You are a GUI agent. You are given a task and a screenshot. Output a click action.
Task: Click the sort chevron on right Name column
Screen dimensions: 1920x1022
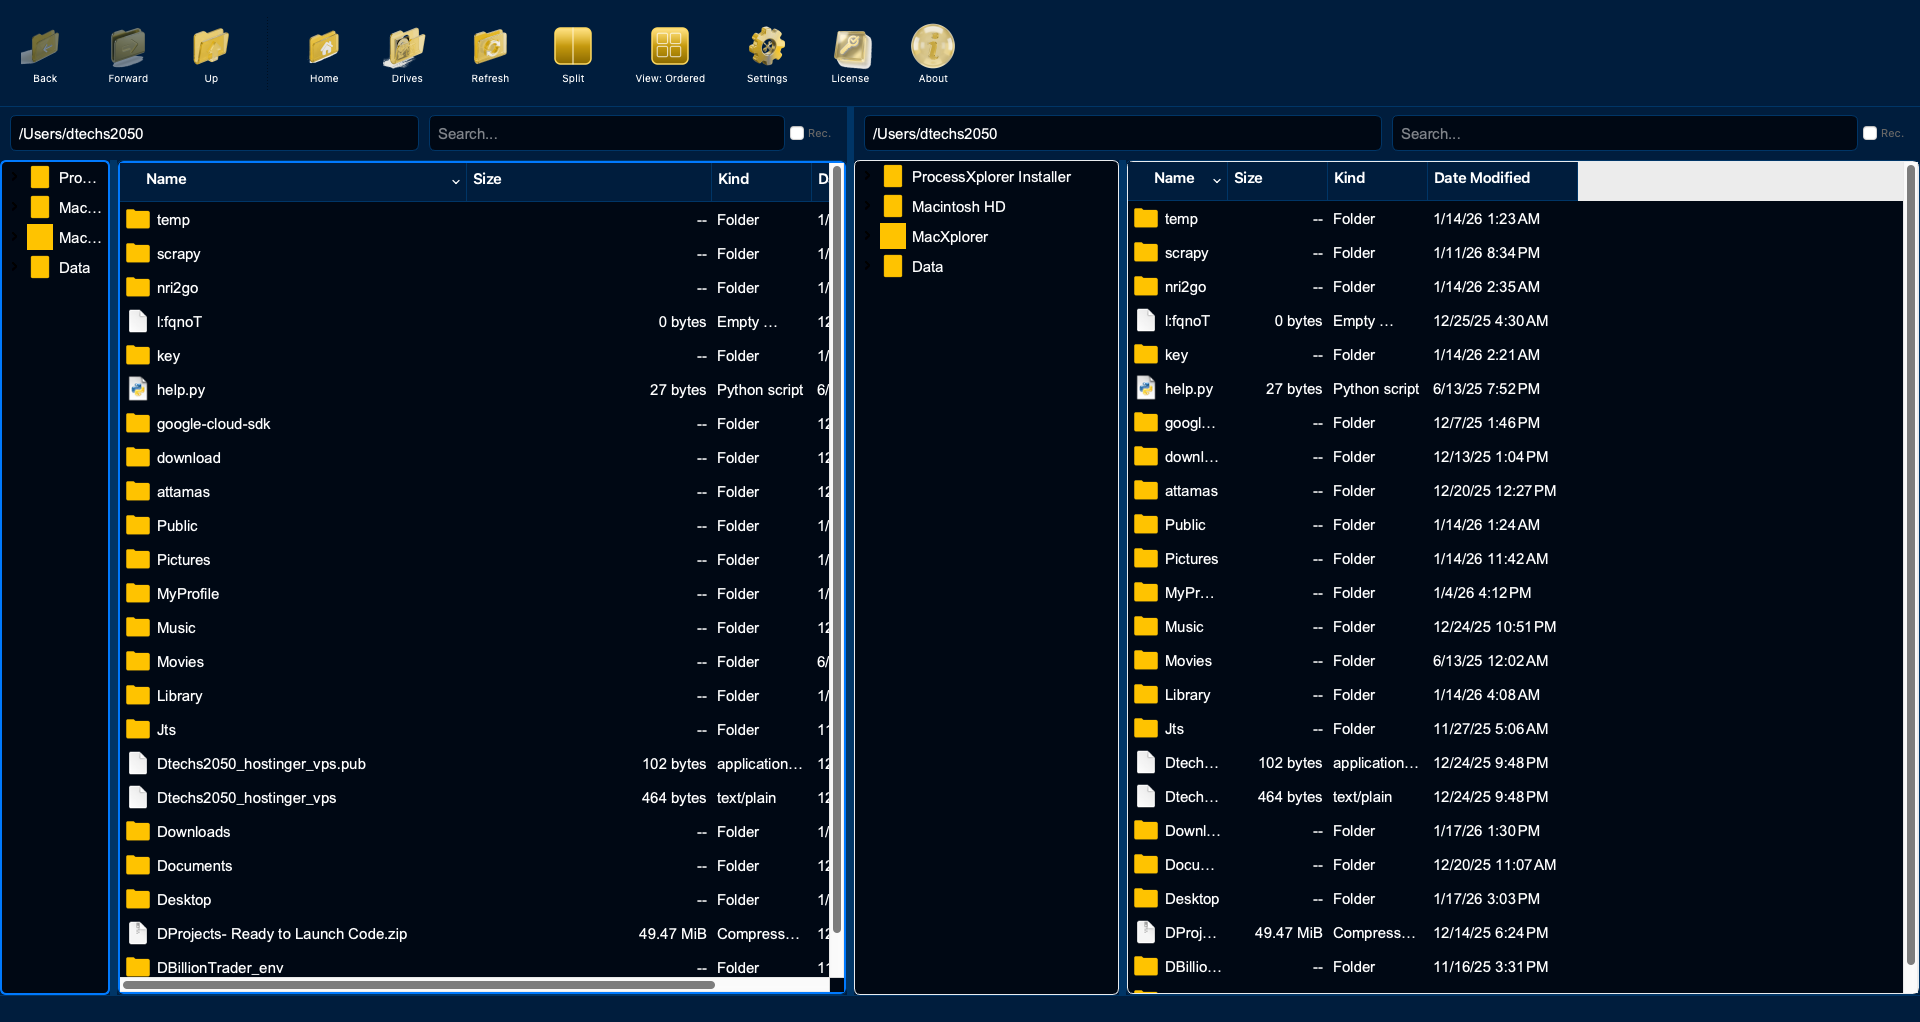(x=1216, y=181)
